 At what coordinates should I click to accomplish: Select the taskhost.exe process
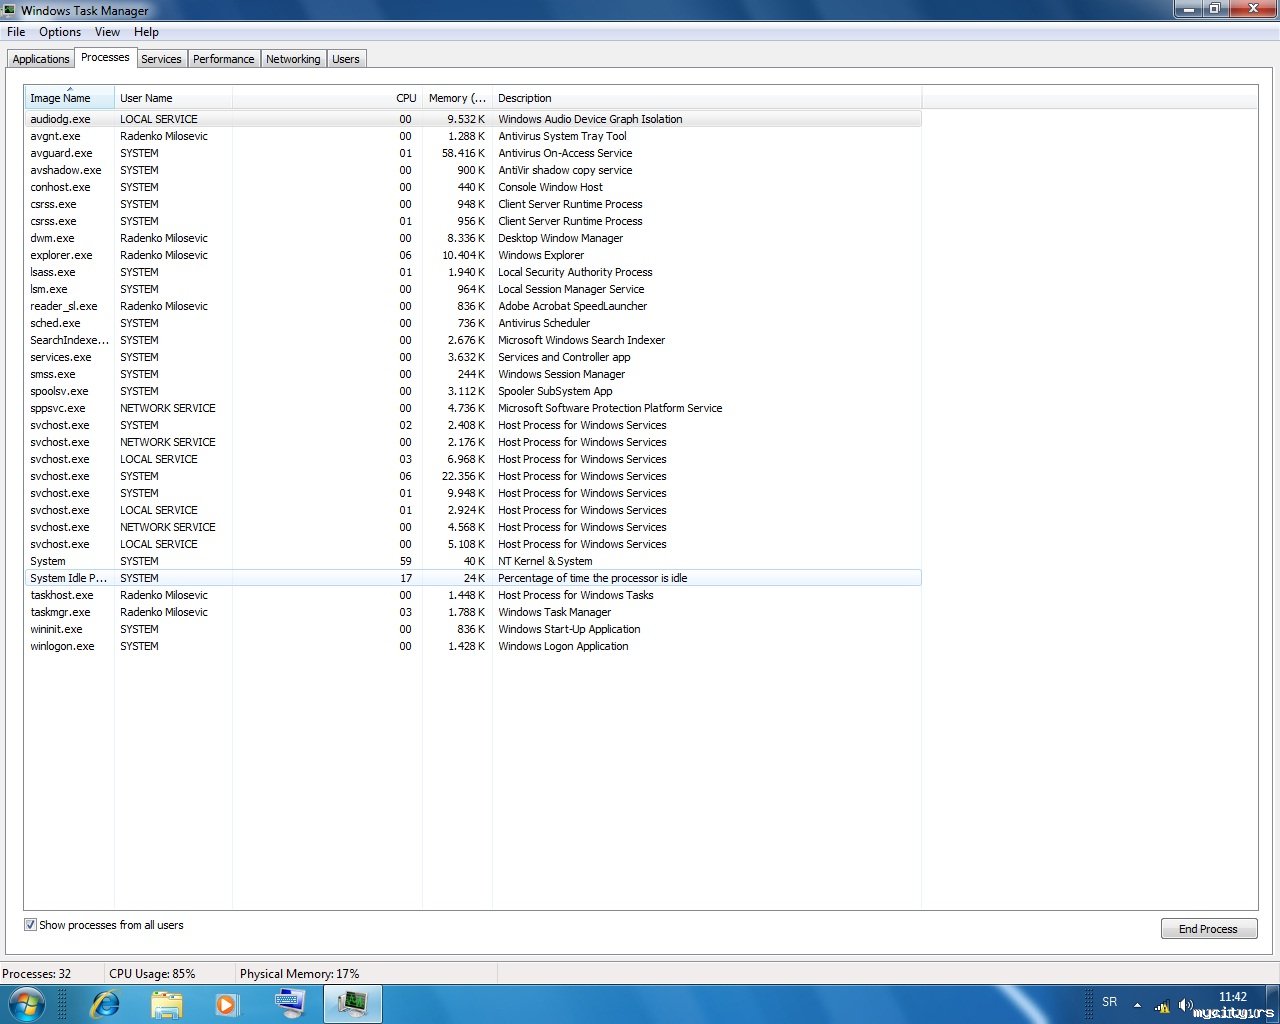[x=473, y=595]
